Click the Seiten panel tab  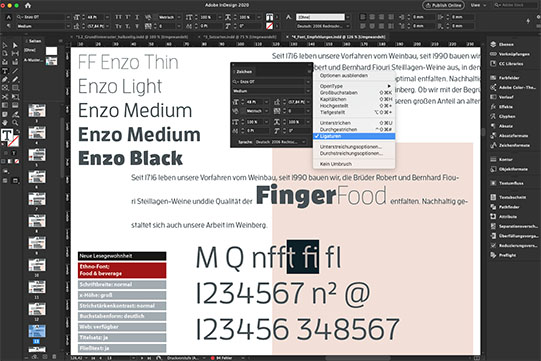click(x=35, y=41)
